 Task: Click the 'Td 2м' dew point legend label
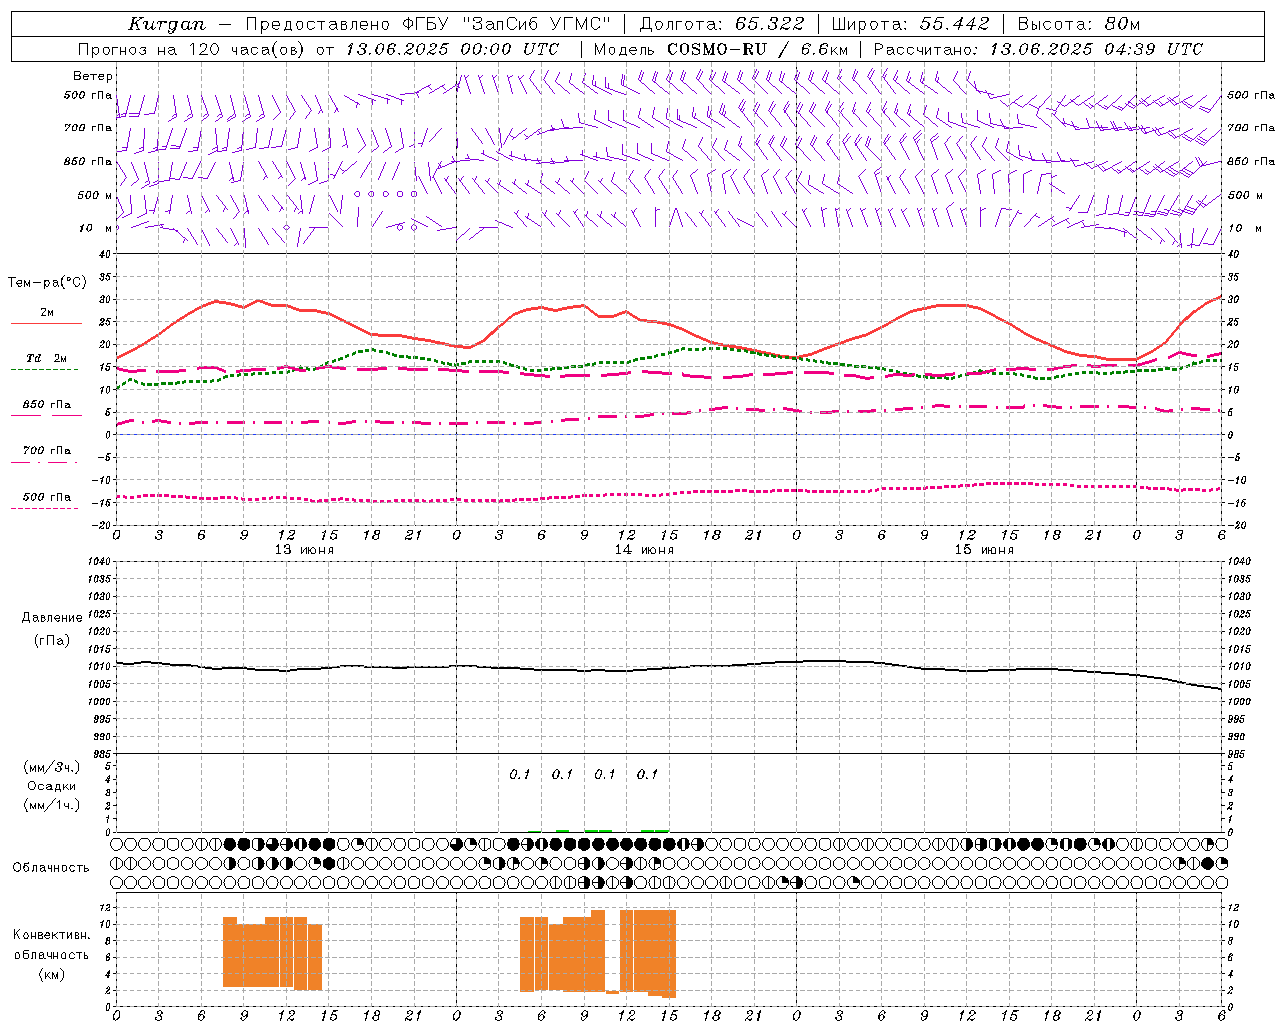click(46, 358)
